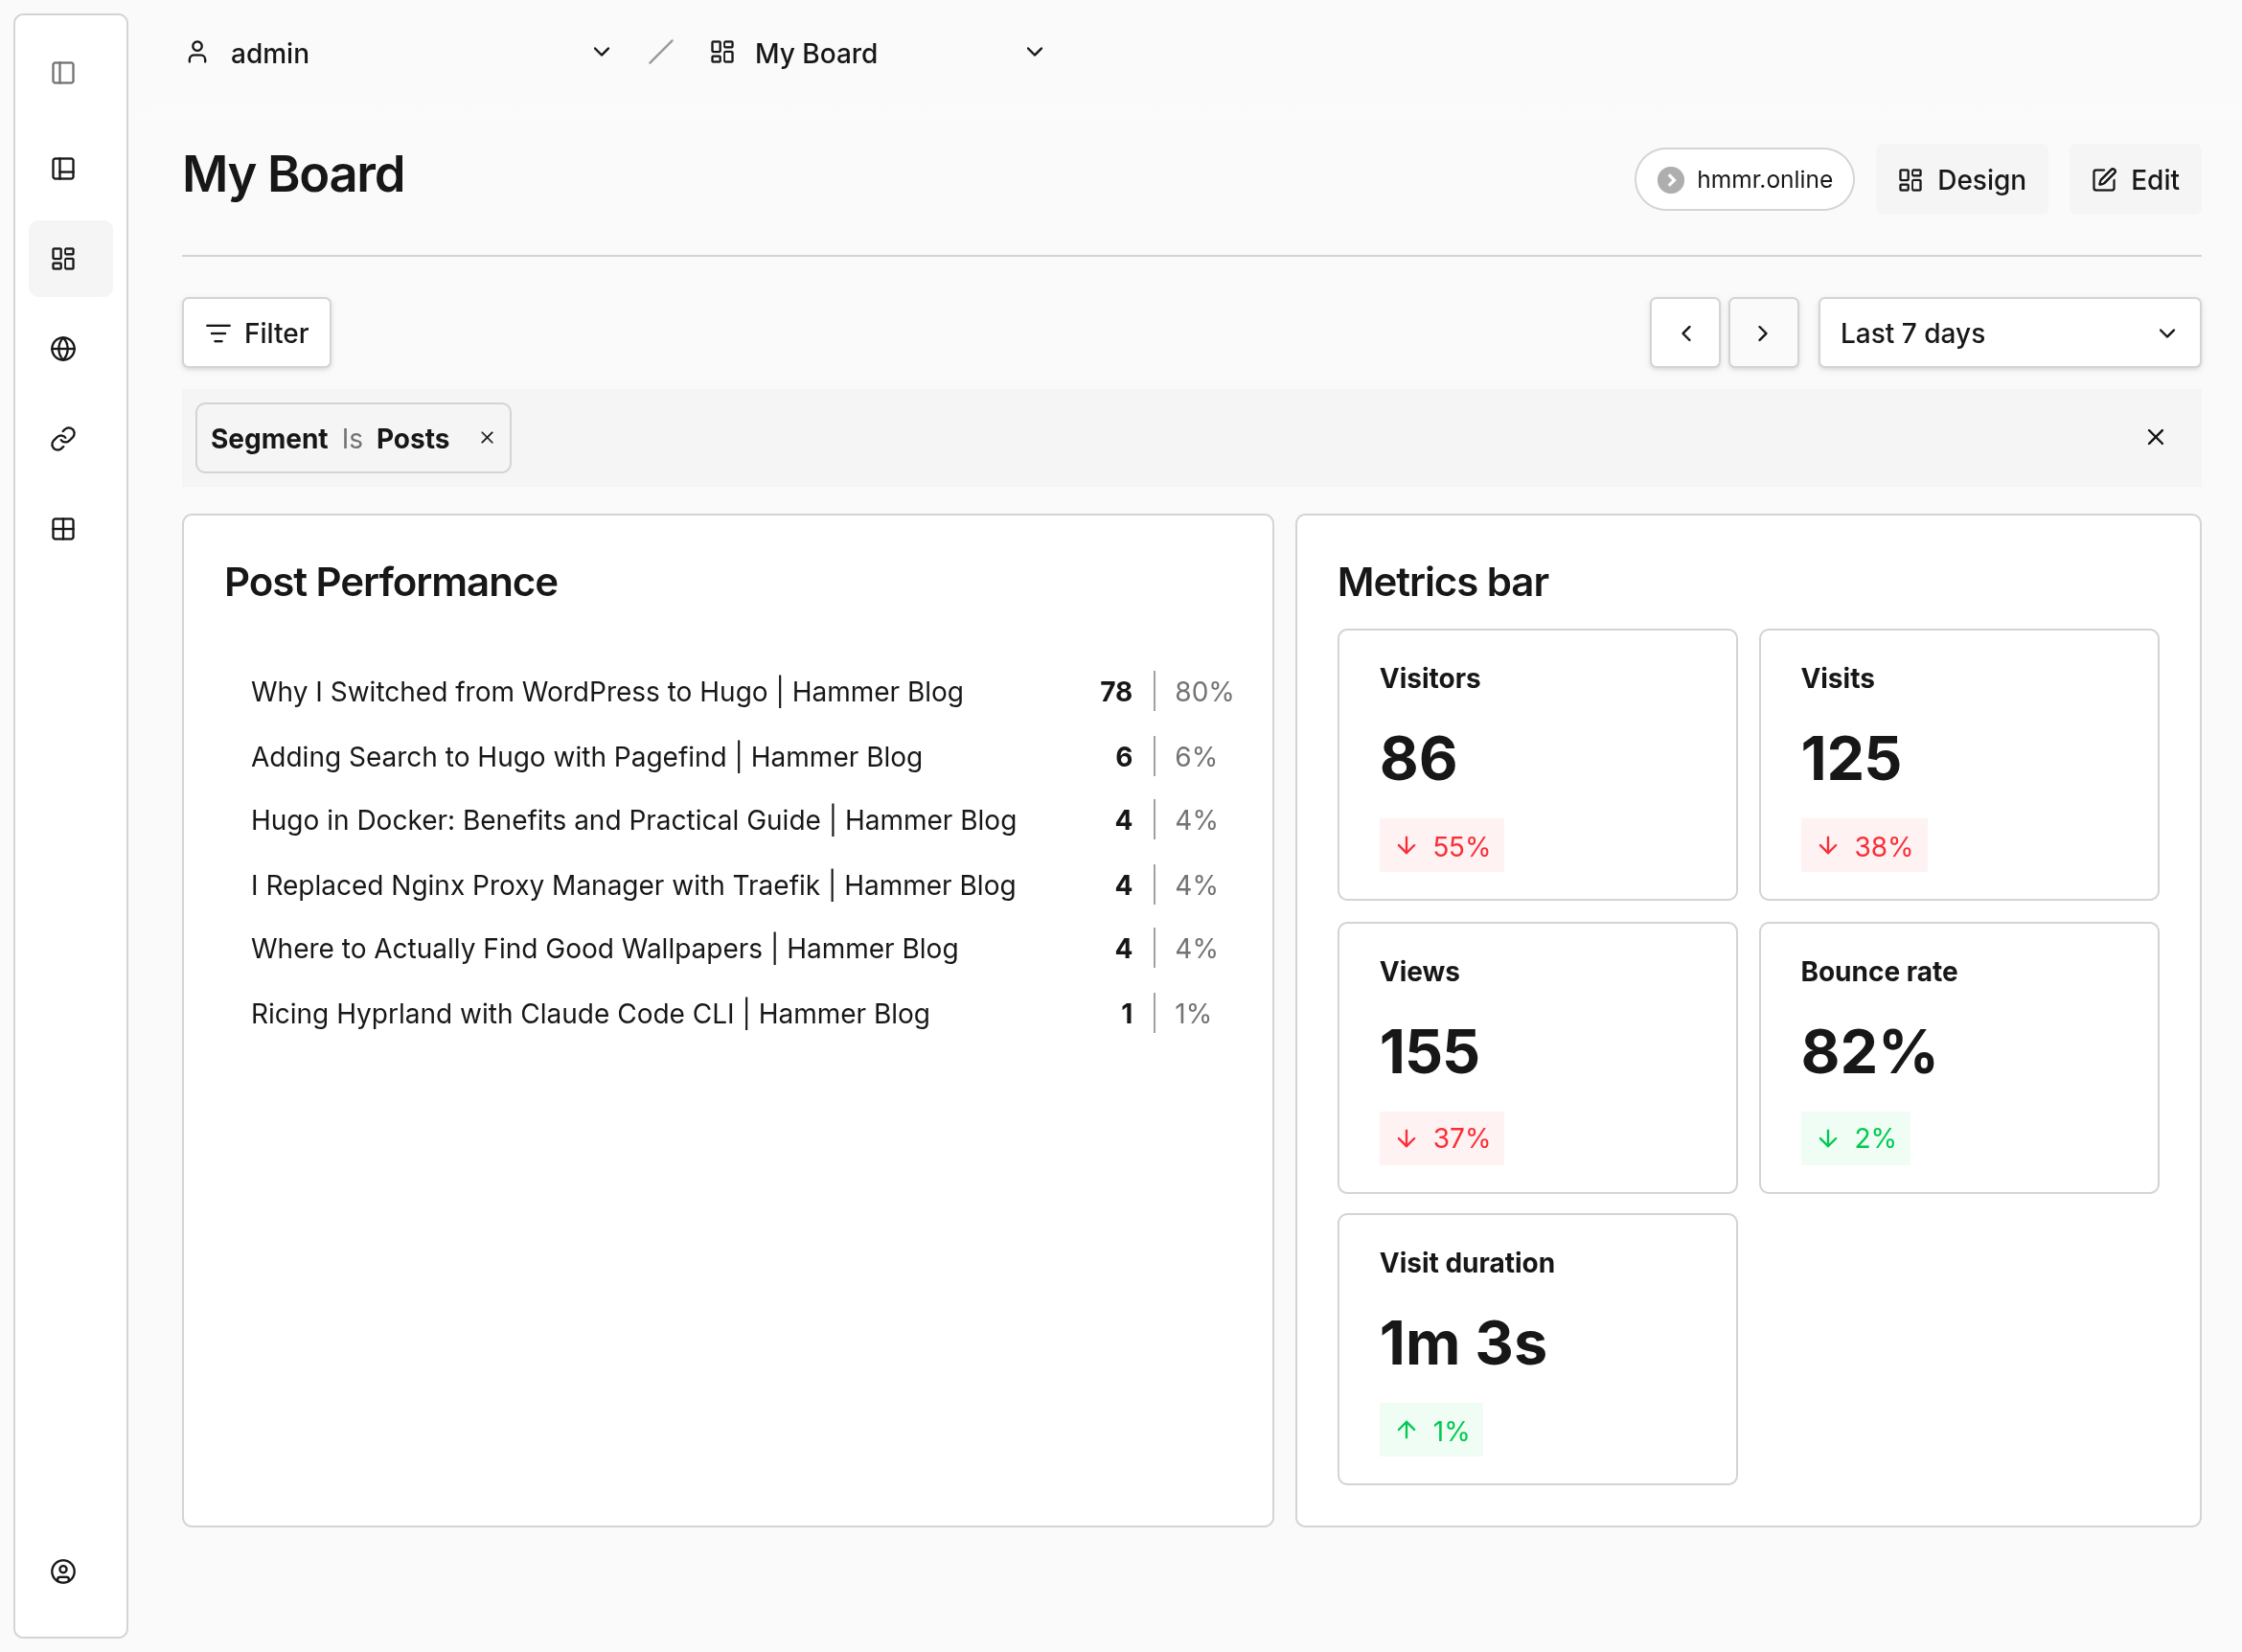
Task: Open the layout panel sidebar icon
Action: [x=63, y=169]
